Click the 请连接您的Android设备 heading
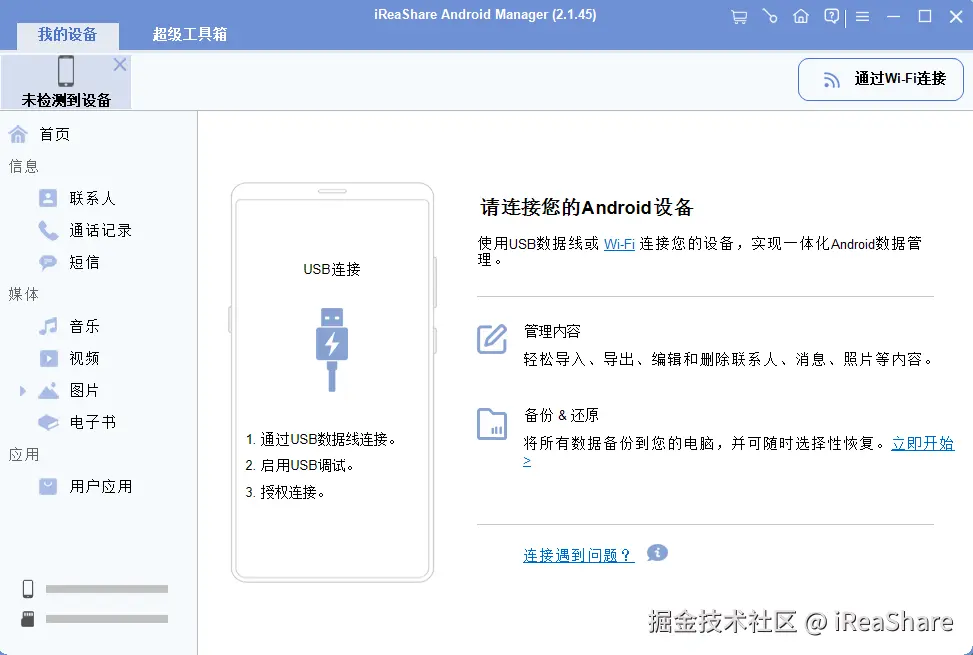973x655 pixels. coord(587,207)
